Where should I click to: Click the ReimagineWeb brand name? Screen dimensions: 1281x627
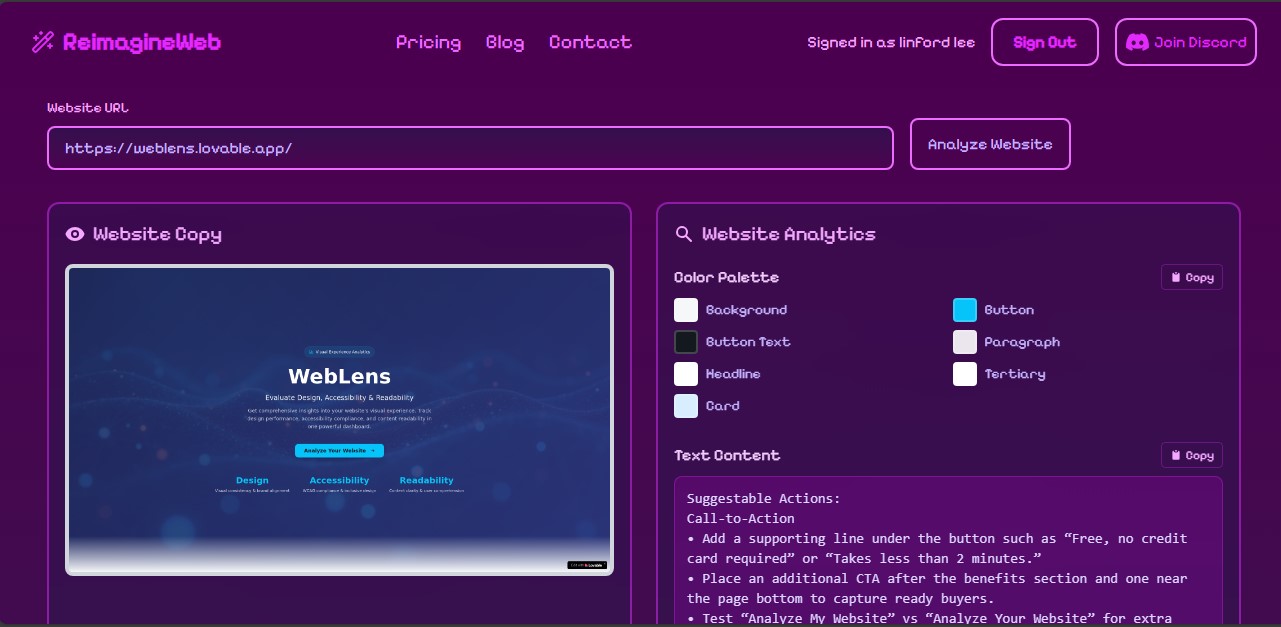(x=142, y=42)
